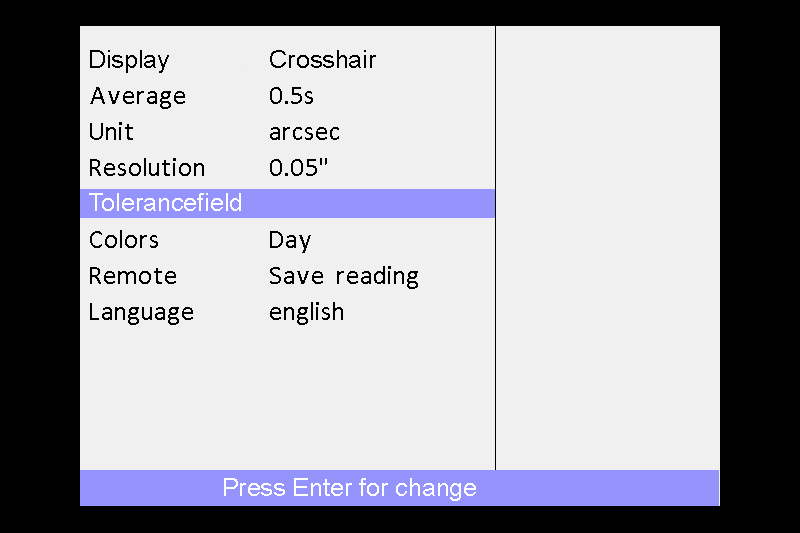Select the Colors setting label
800x533 pixels.
(x=123, y=240)
